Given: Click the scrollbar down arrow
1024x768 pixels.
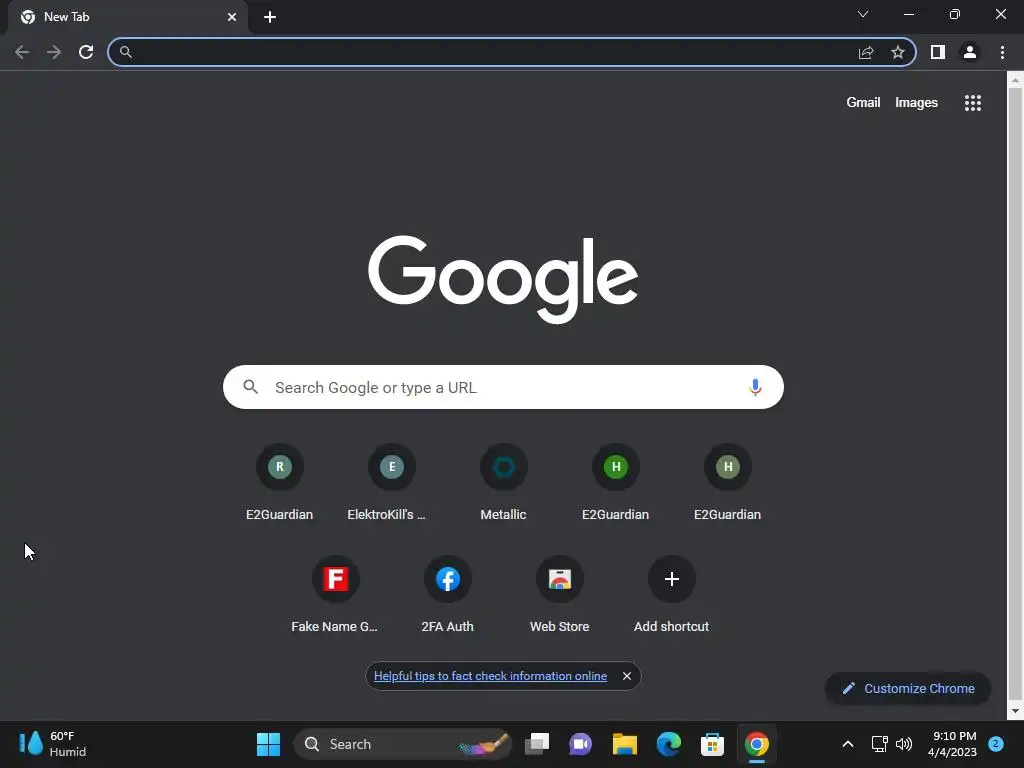Looking at the screenshot, I should (x=1015, y=711).
